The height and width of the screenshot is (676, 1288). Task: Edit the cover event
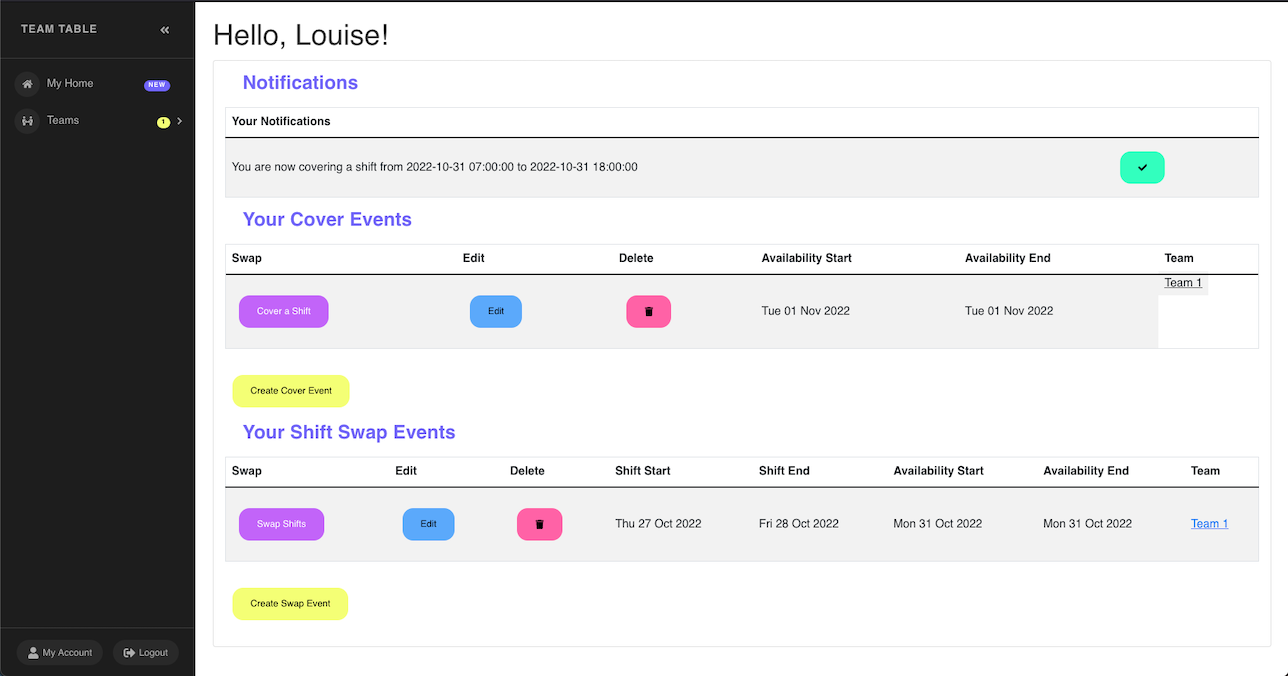coord(496,312)
